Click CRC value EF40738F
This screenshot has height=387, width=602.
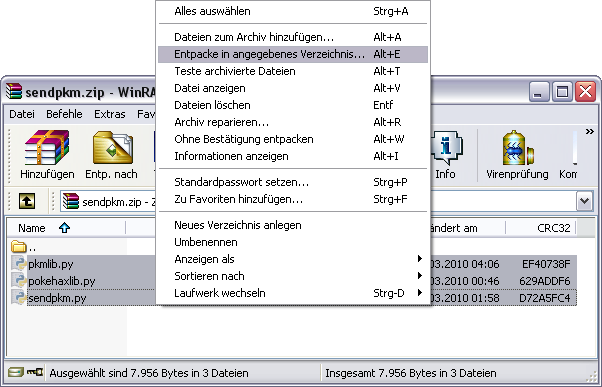pyautogui.click(x=546, y=264)
